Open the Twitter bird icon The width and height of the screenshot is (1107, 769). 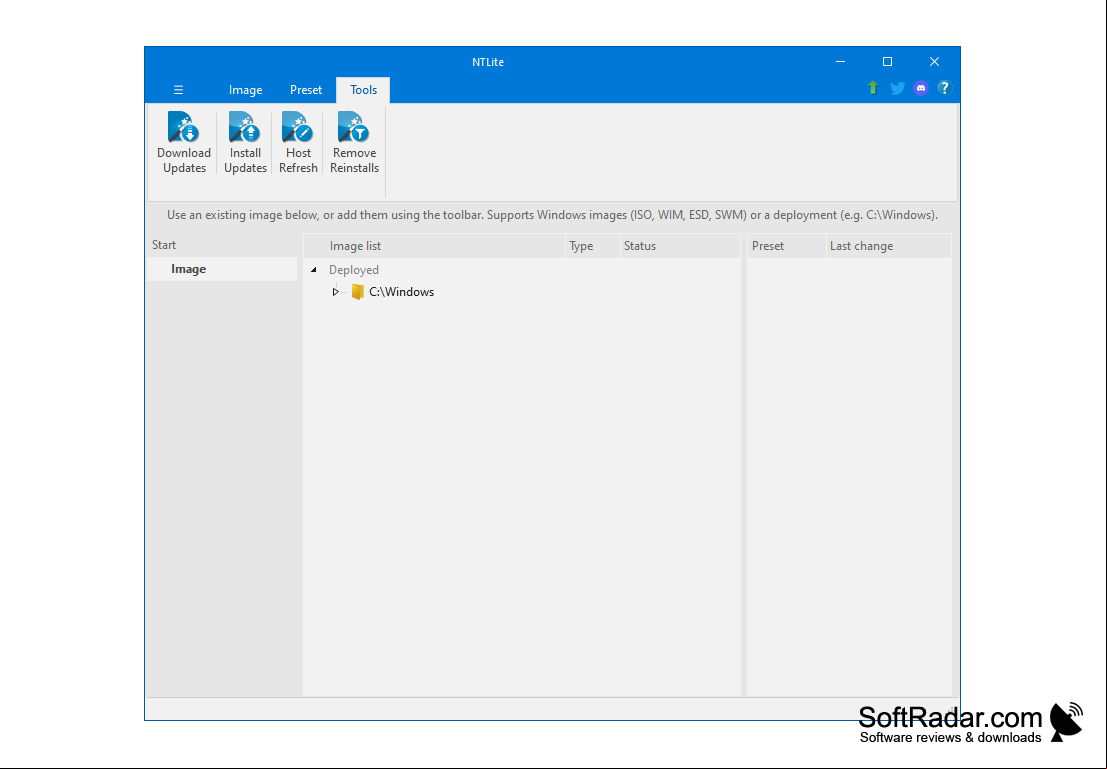[x=897, y=88]
